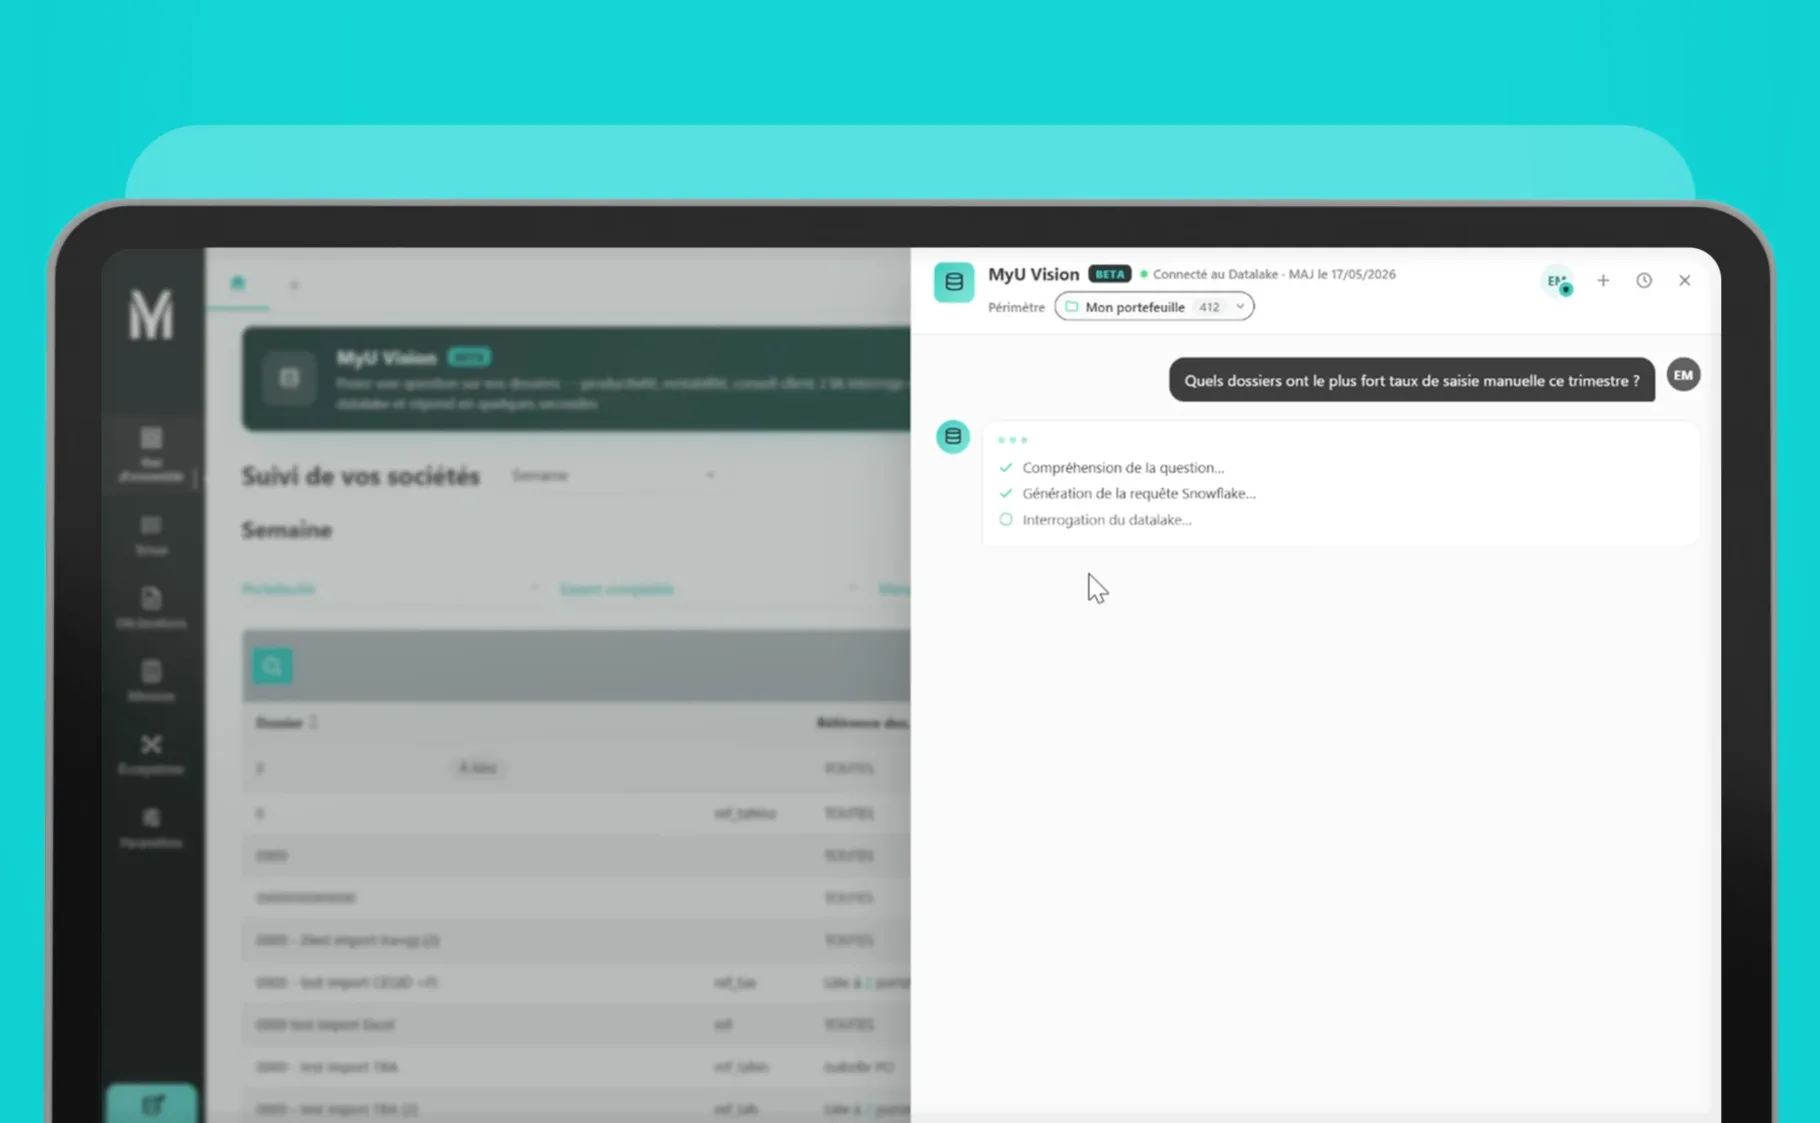Viewport: 1820px width, 1123px height.
Task: Open the document-icon sidebar section
Action: (151, 608)
